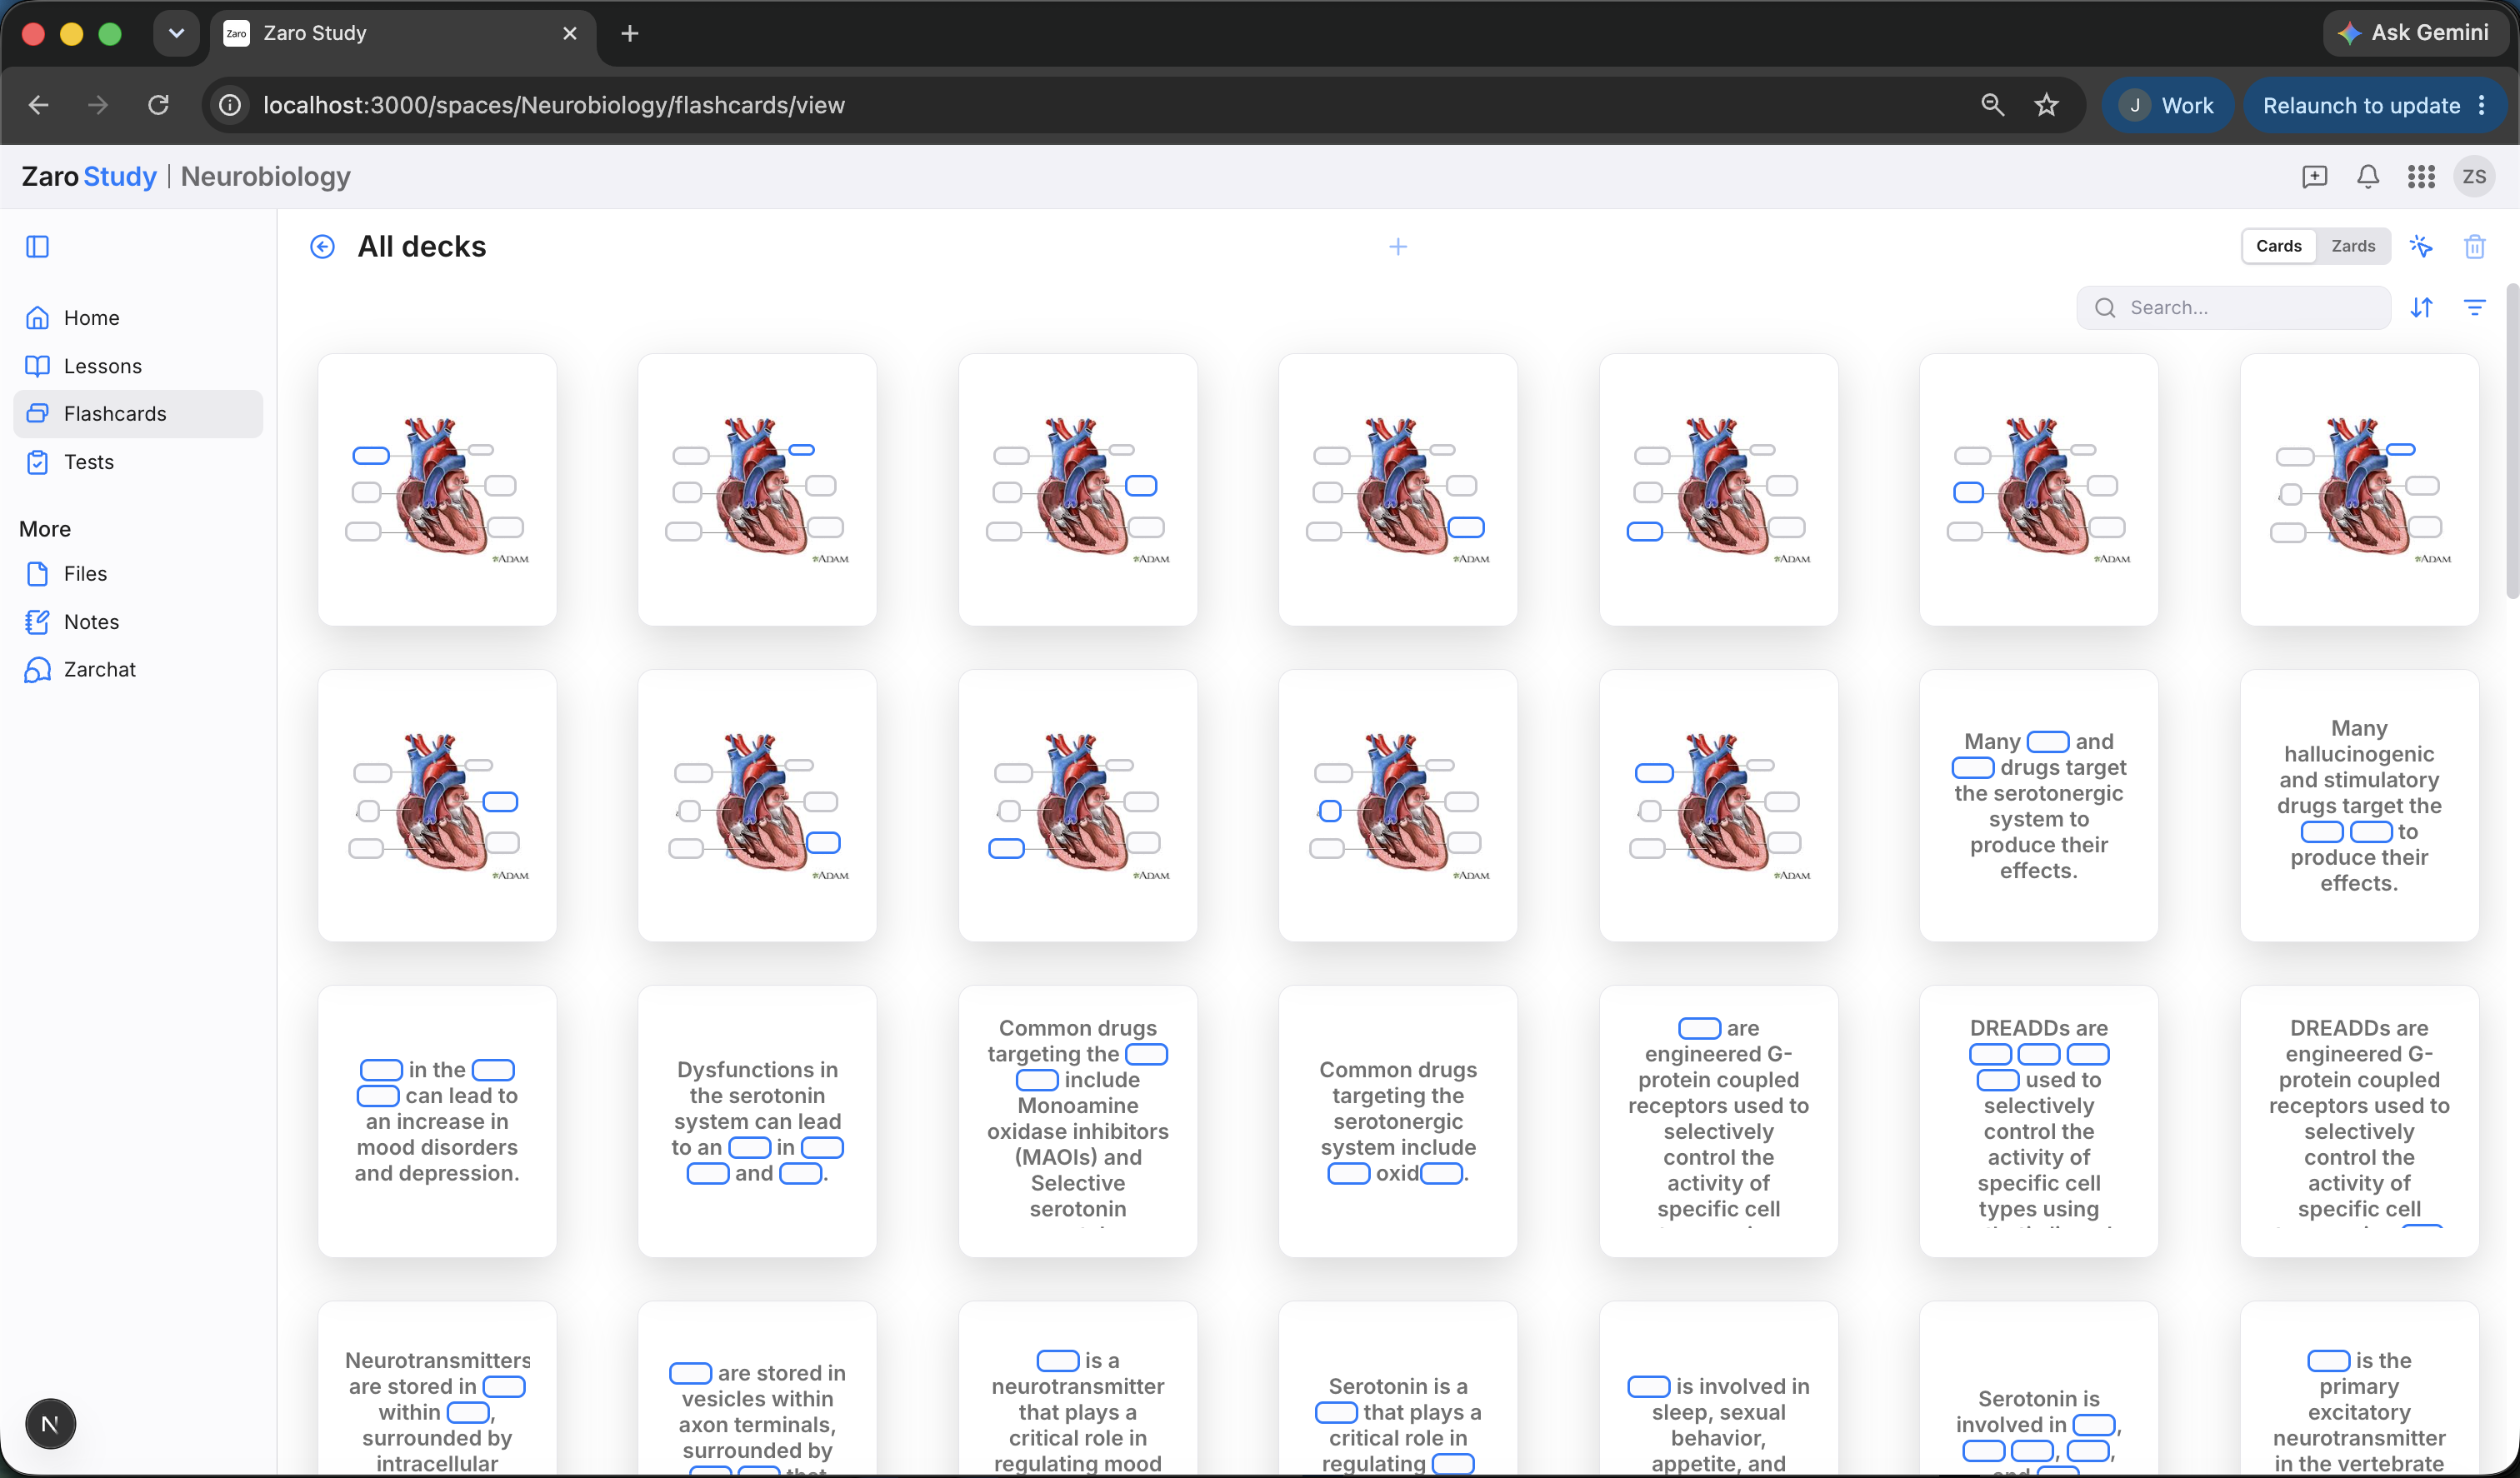Close the Zaro Study tab
Screen dimensions: 2520x1478
pos(570,33)
